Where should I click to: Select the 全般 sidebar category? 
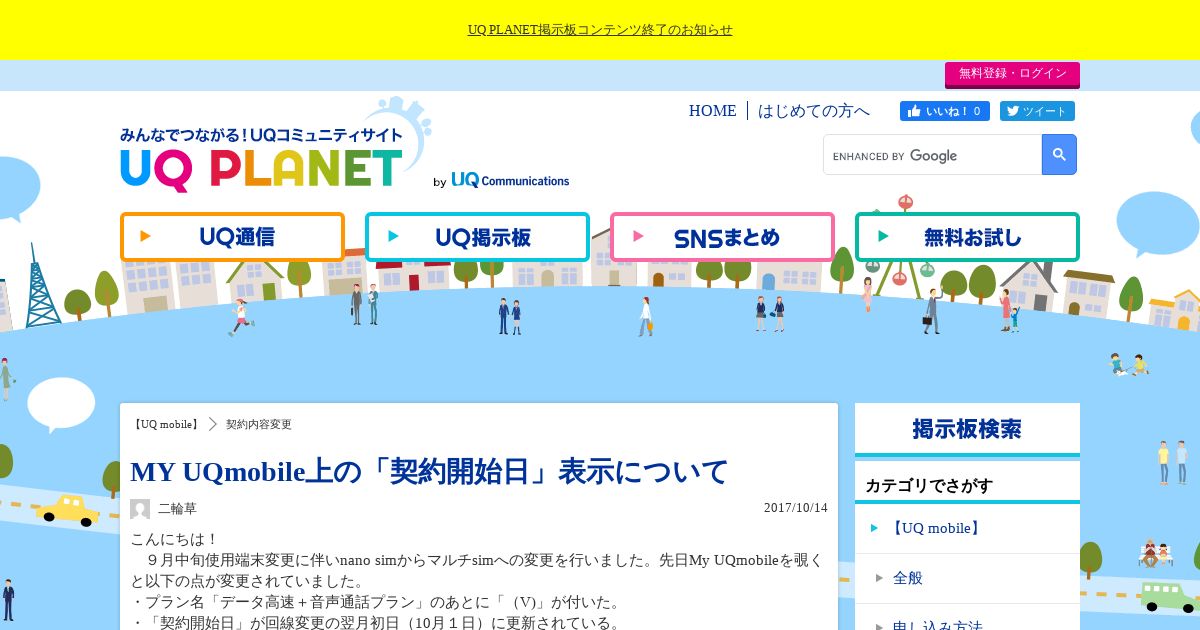tap(908, 577)
